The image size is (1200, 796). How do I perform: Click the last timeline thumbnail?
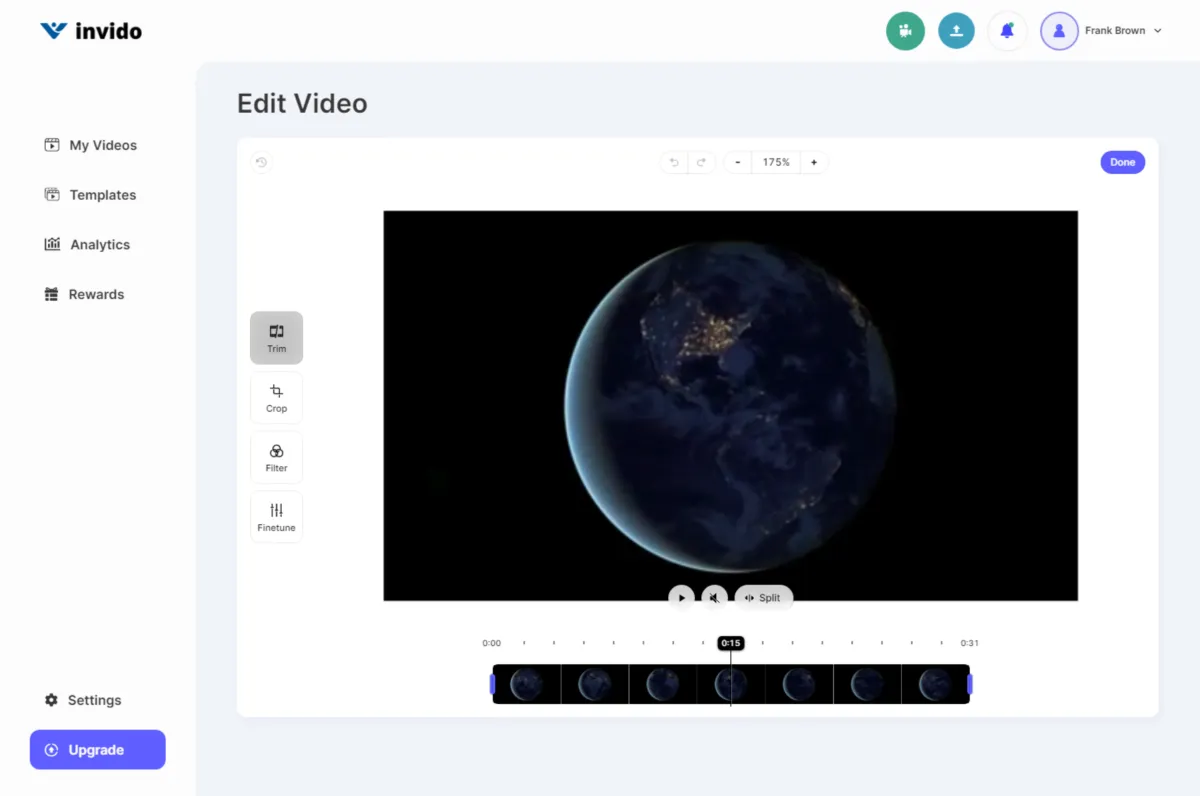pos(935,684)
